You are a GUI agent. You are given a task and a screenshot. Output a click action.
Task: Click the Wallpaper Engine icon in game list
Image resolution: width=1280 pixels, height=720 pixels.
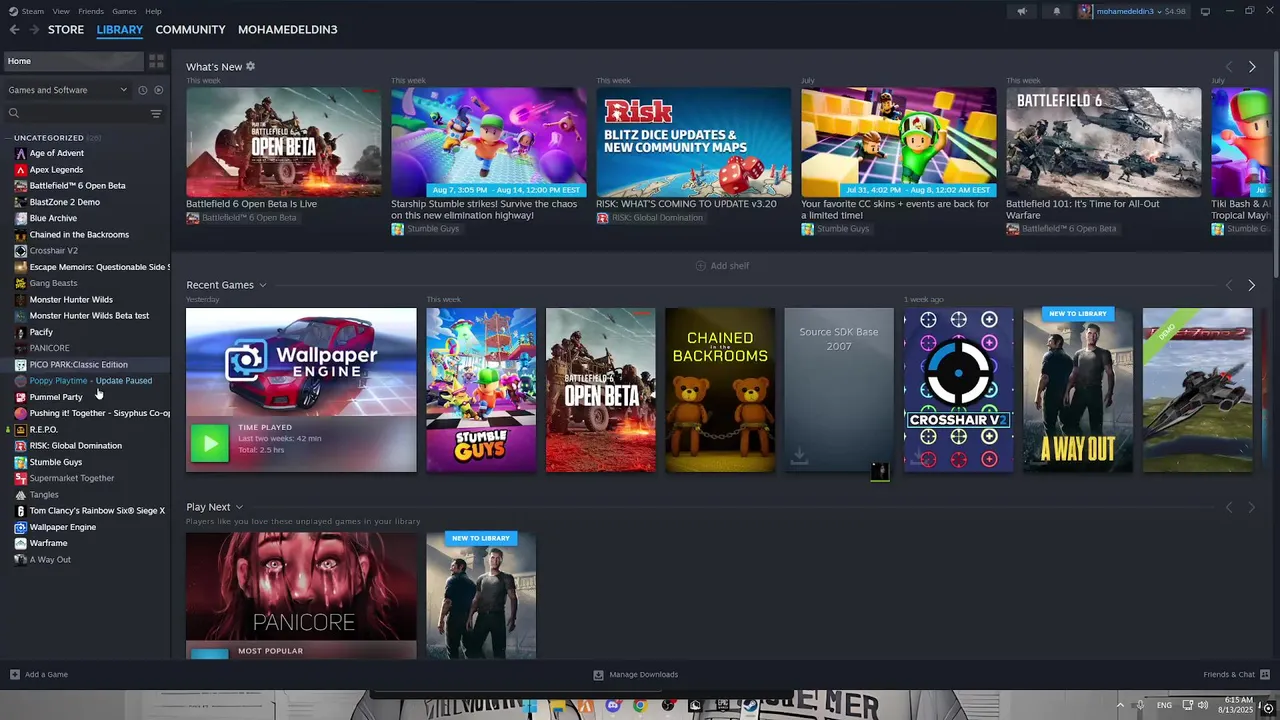click(20, 527)
